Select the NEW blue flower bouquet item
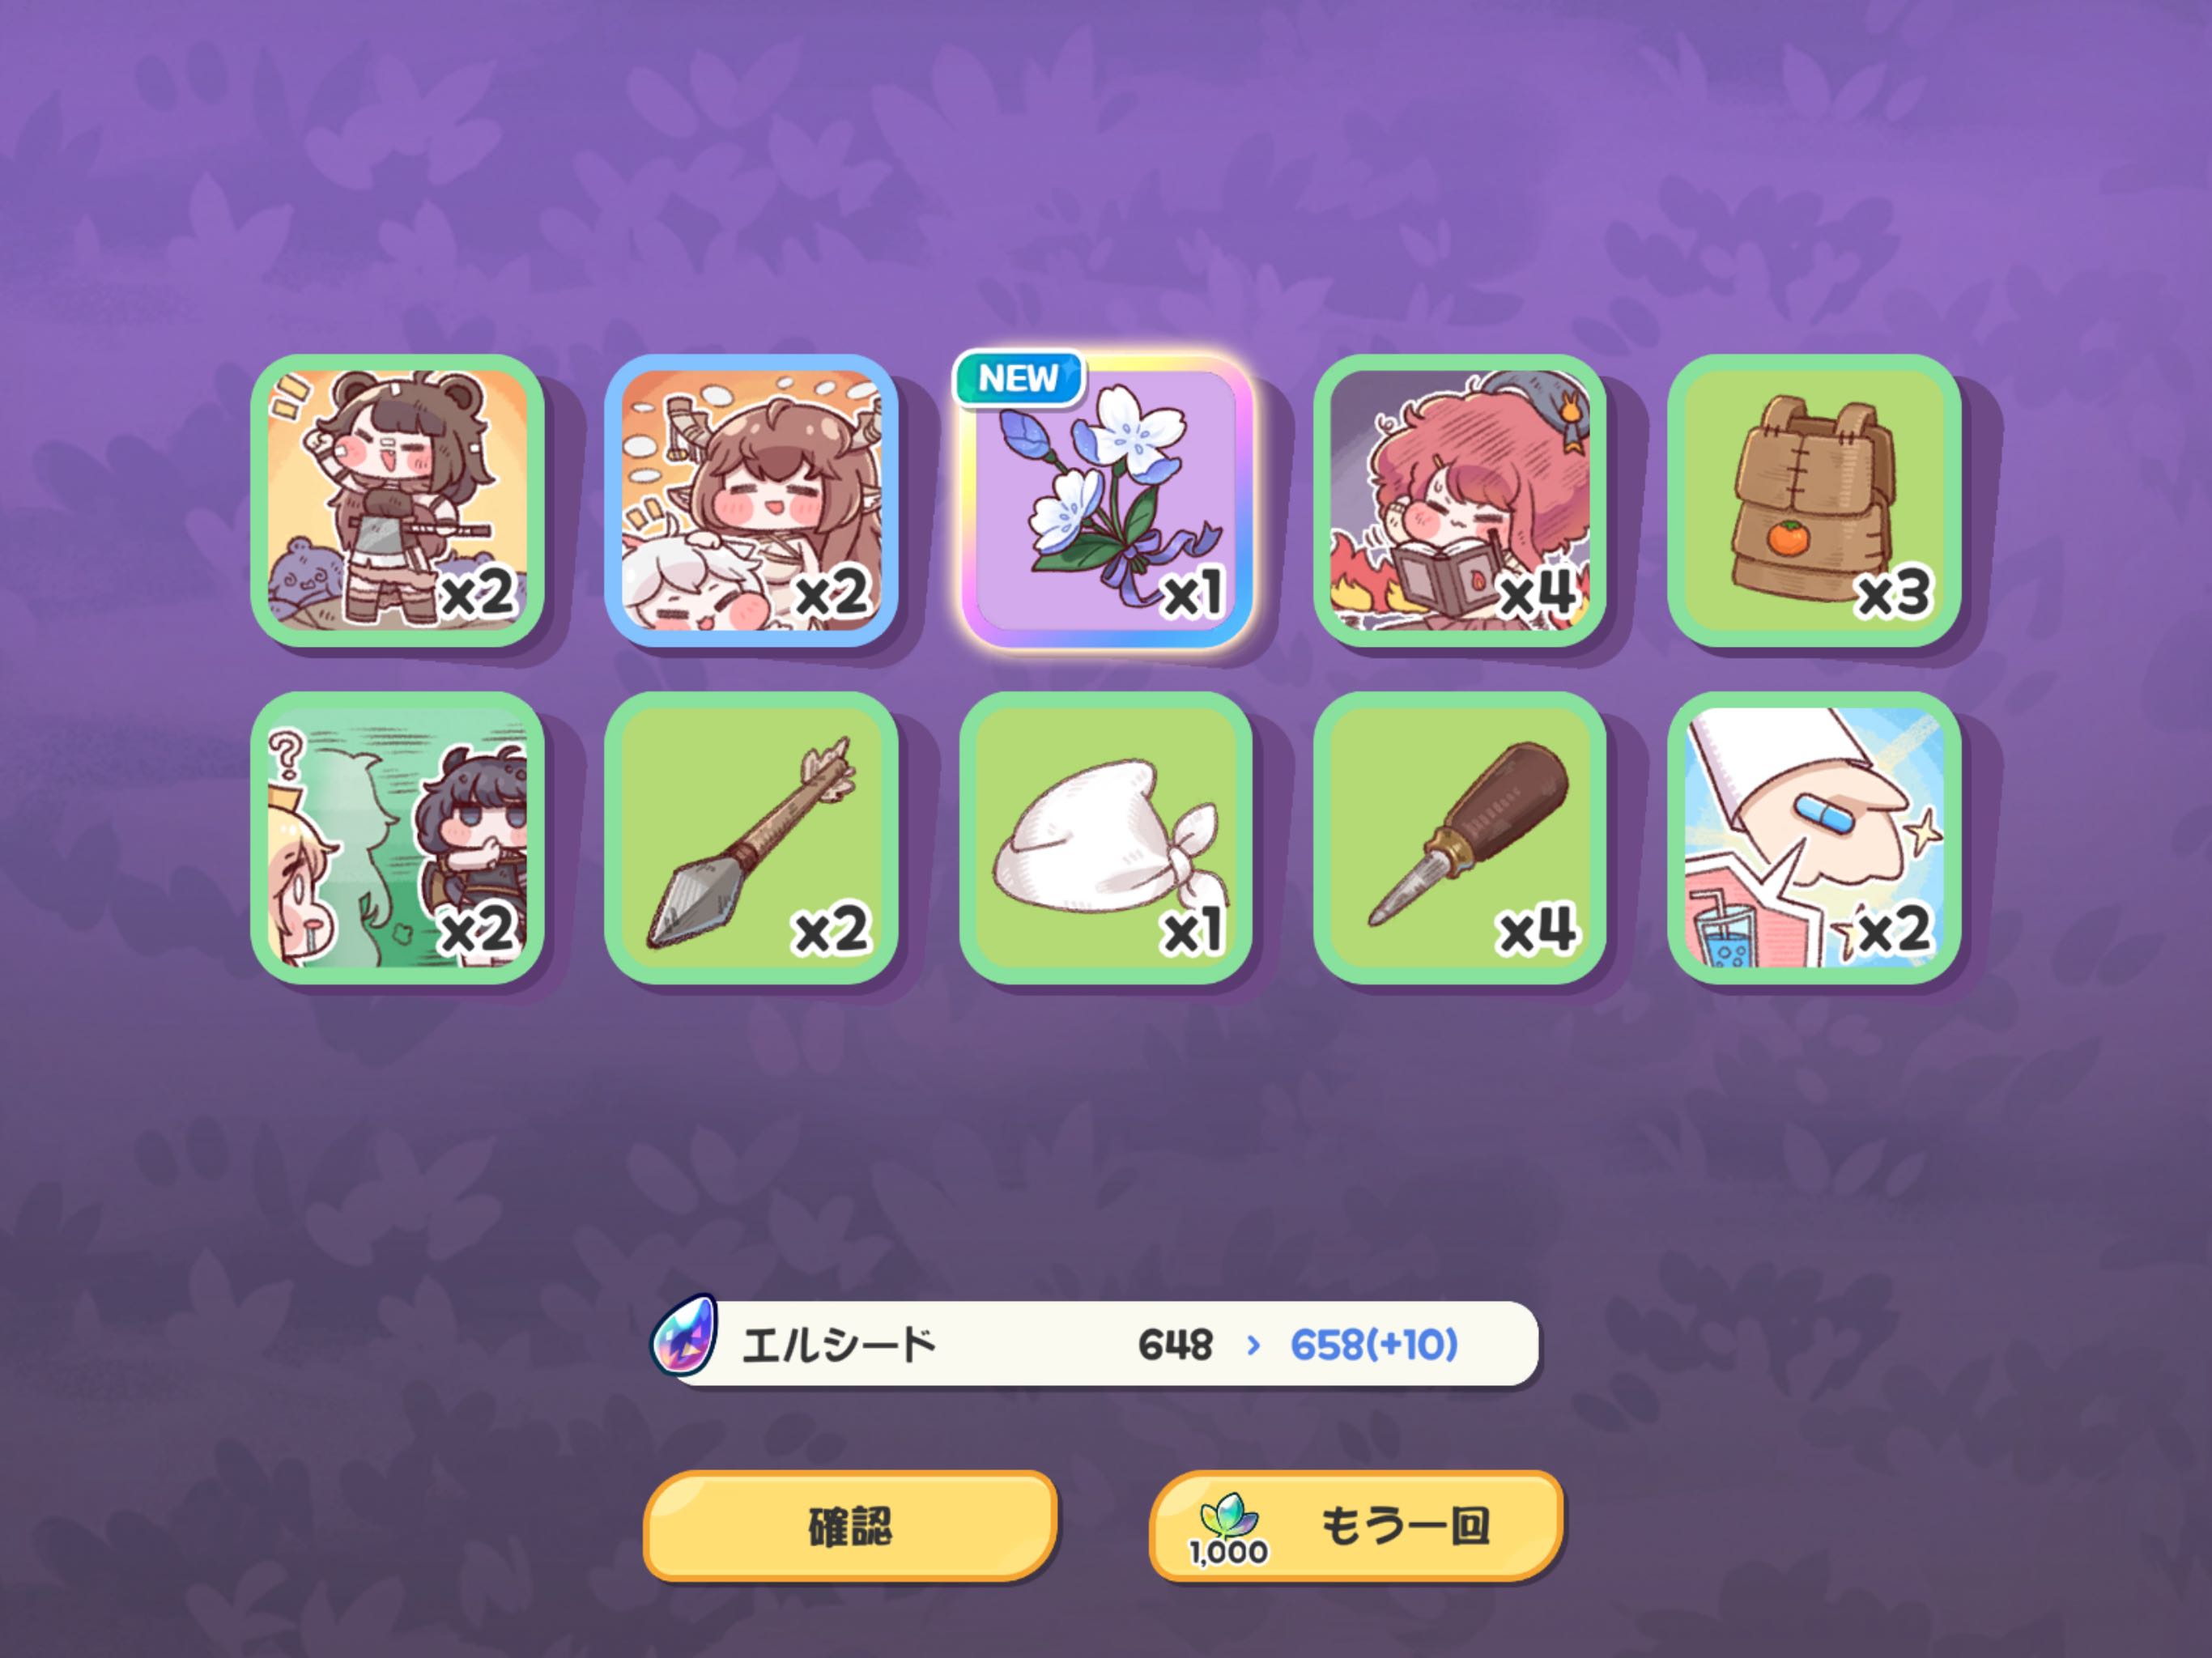The width and height of the screenshot is (2212, 1658). pos(1106,500)
